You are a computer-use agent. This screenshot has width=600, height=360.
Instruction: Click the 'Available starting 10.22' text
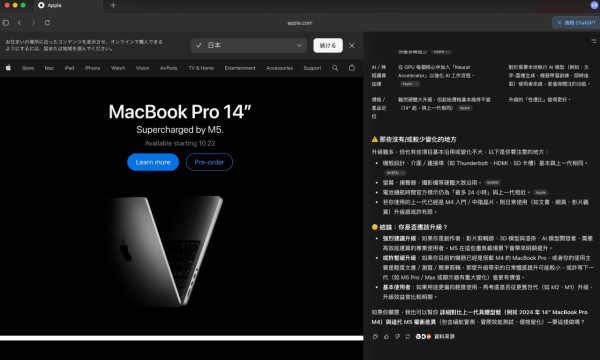180,143
